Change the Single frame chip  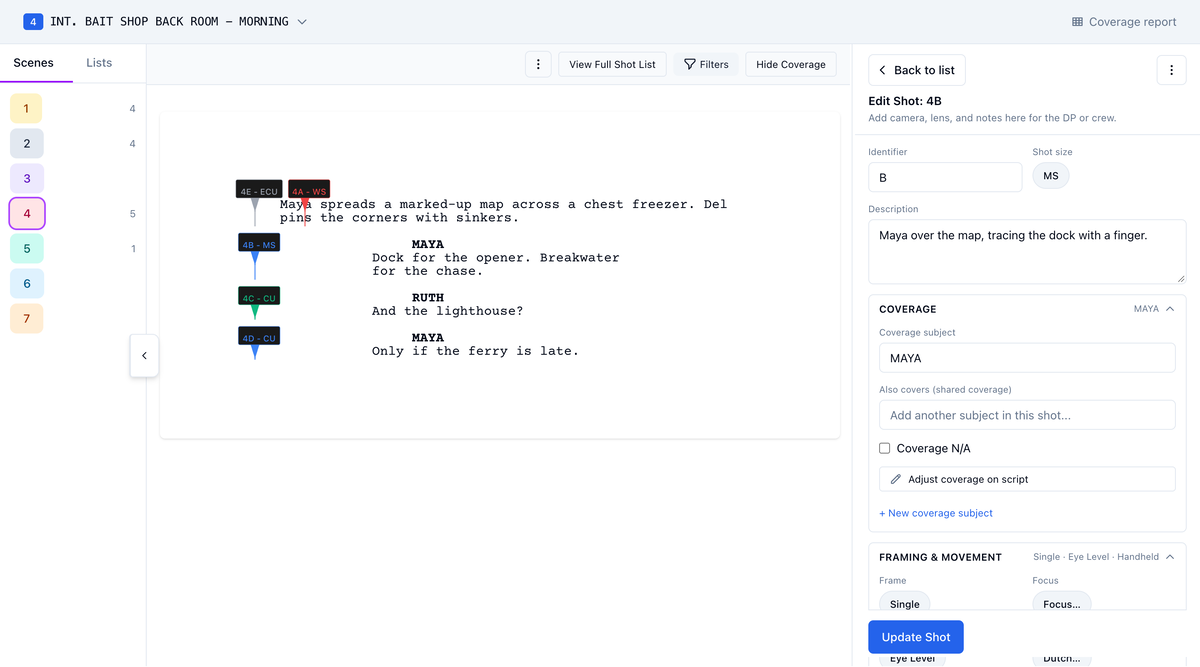click(905, 603)
